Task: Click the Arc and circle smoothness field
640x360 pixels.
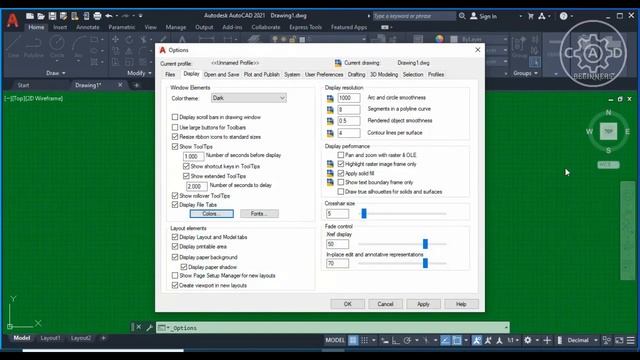Action: coord(349,98)
